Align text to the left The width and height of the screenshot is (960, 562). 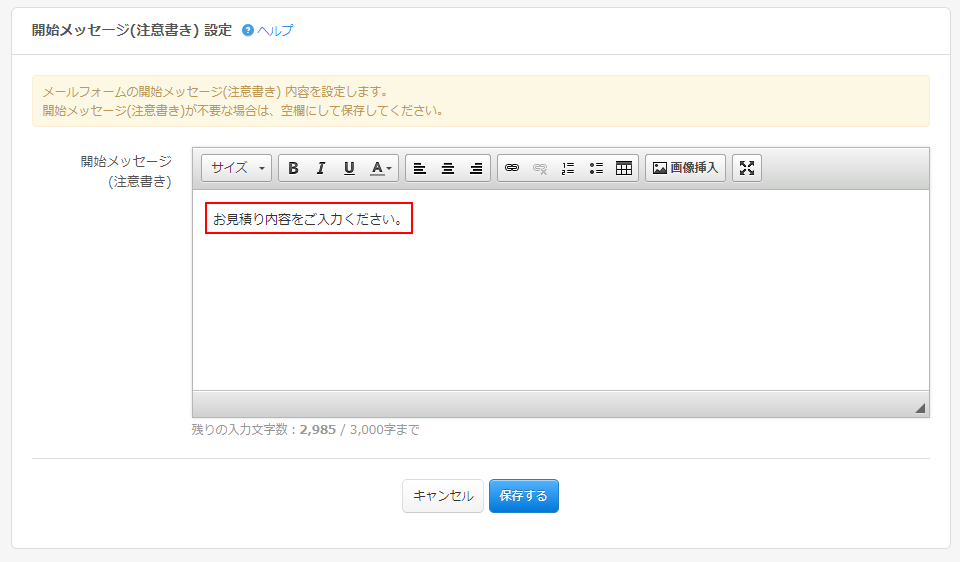click(x=420, y=168)
